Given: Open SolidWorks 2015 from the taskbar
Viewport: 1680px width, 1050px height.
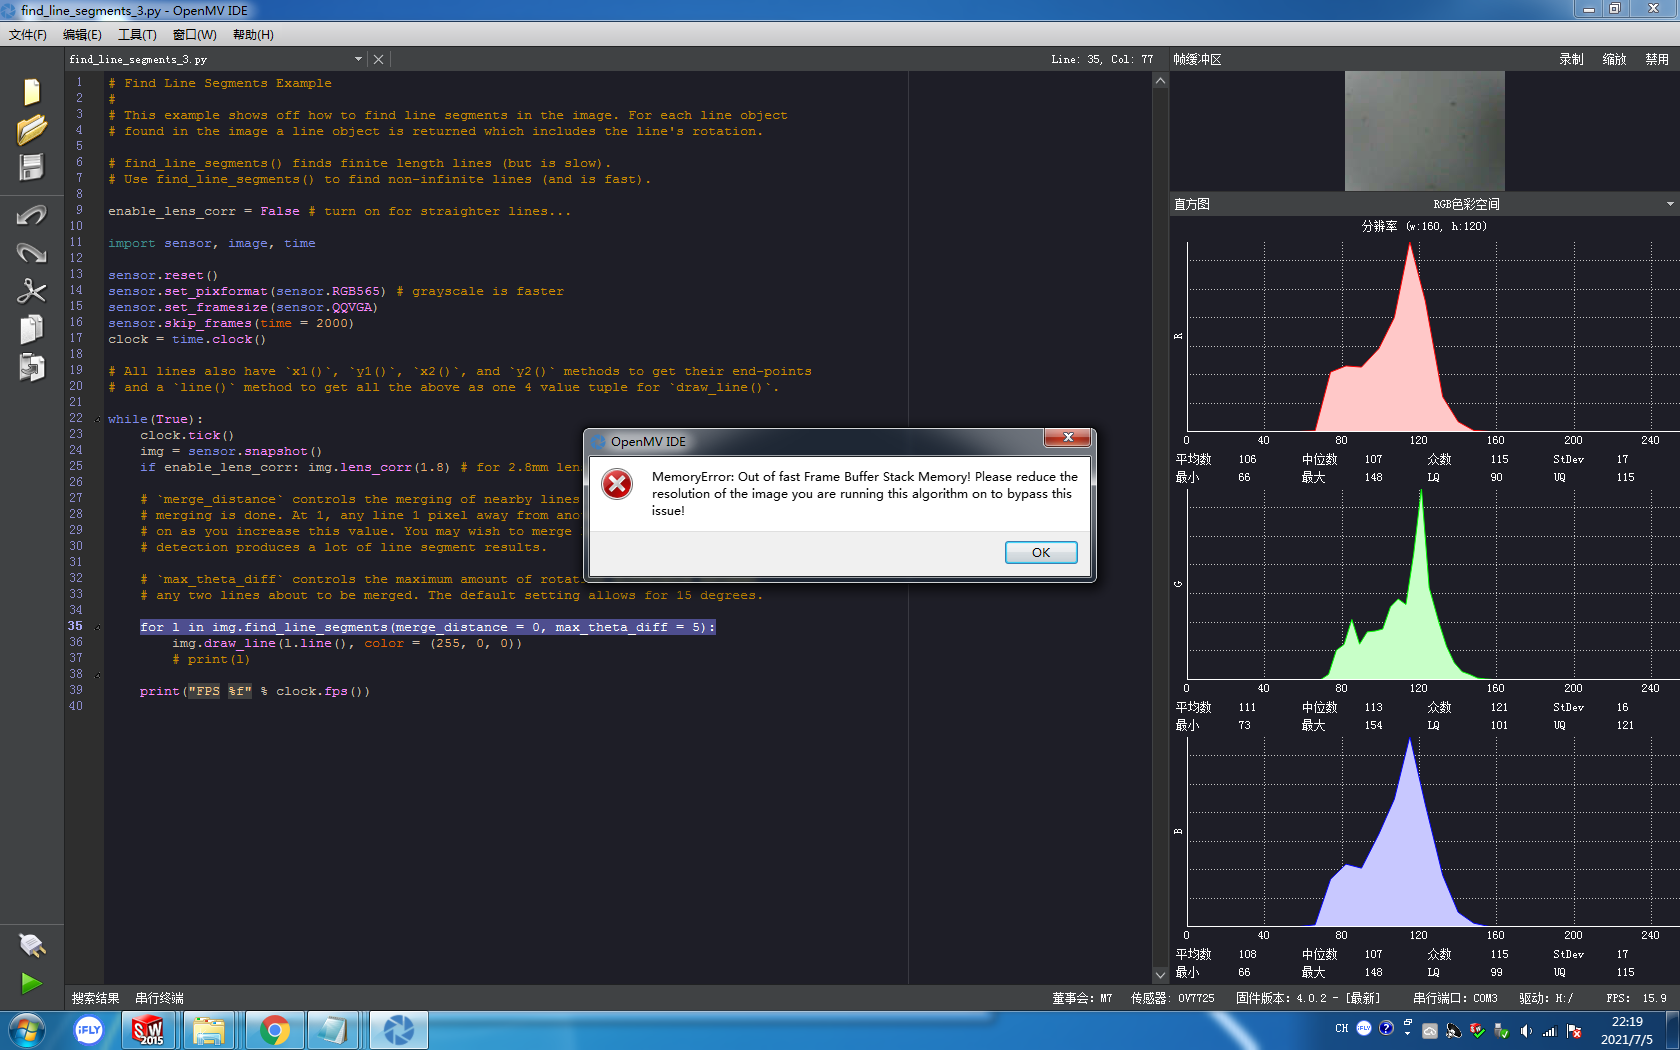Looking at the screenshot, I should (148, 1030).
